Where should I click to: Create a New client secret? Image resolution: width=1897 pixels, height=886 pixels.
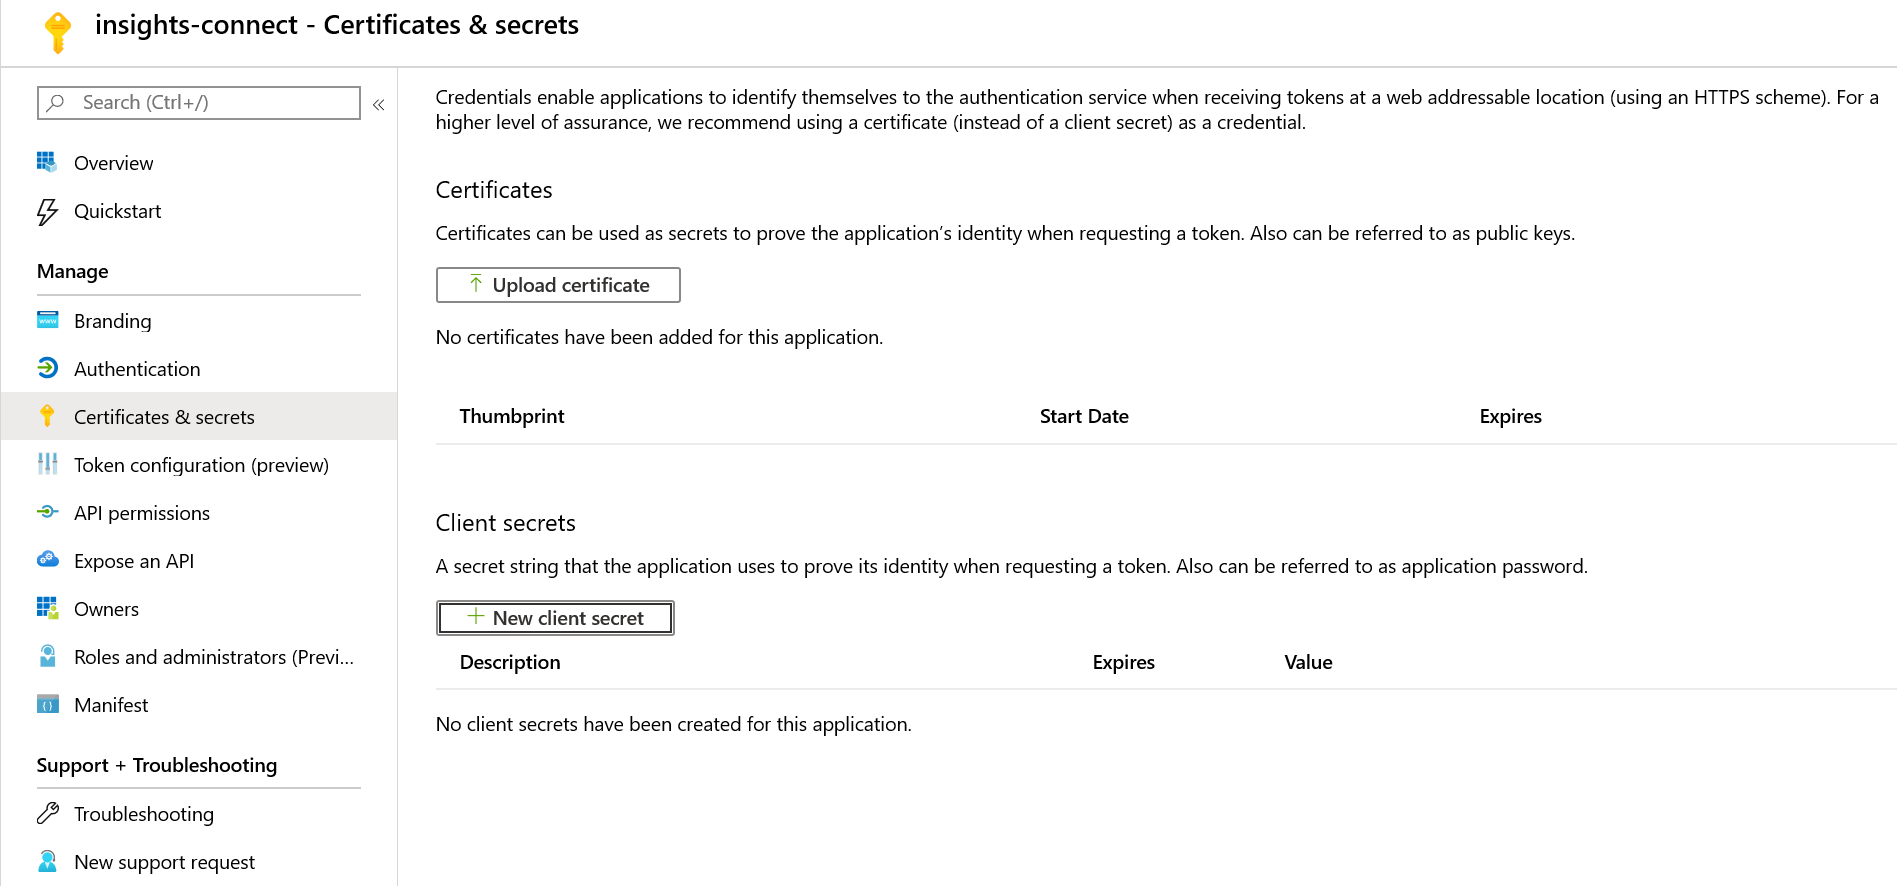[555, 618]
